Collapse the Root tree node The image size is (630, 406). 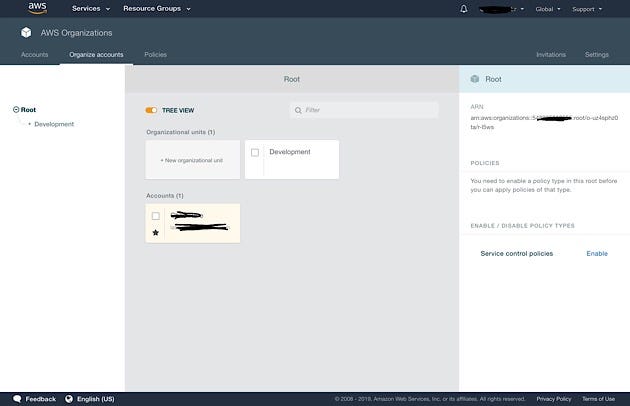point(16,109)
